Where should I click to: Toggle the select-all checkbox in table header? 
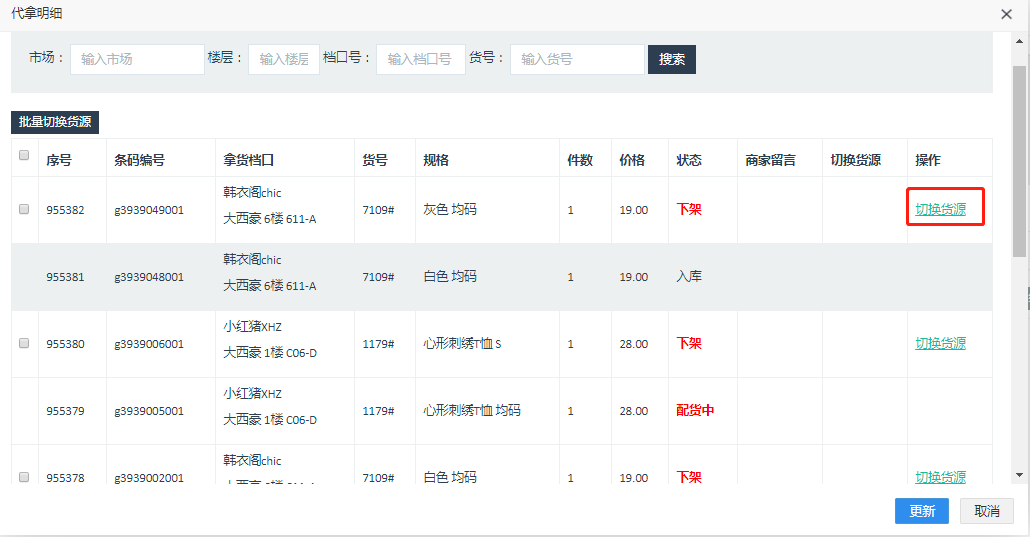pyautogui.click(x=24, y=155)
